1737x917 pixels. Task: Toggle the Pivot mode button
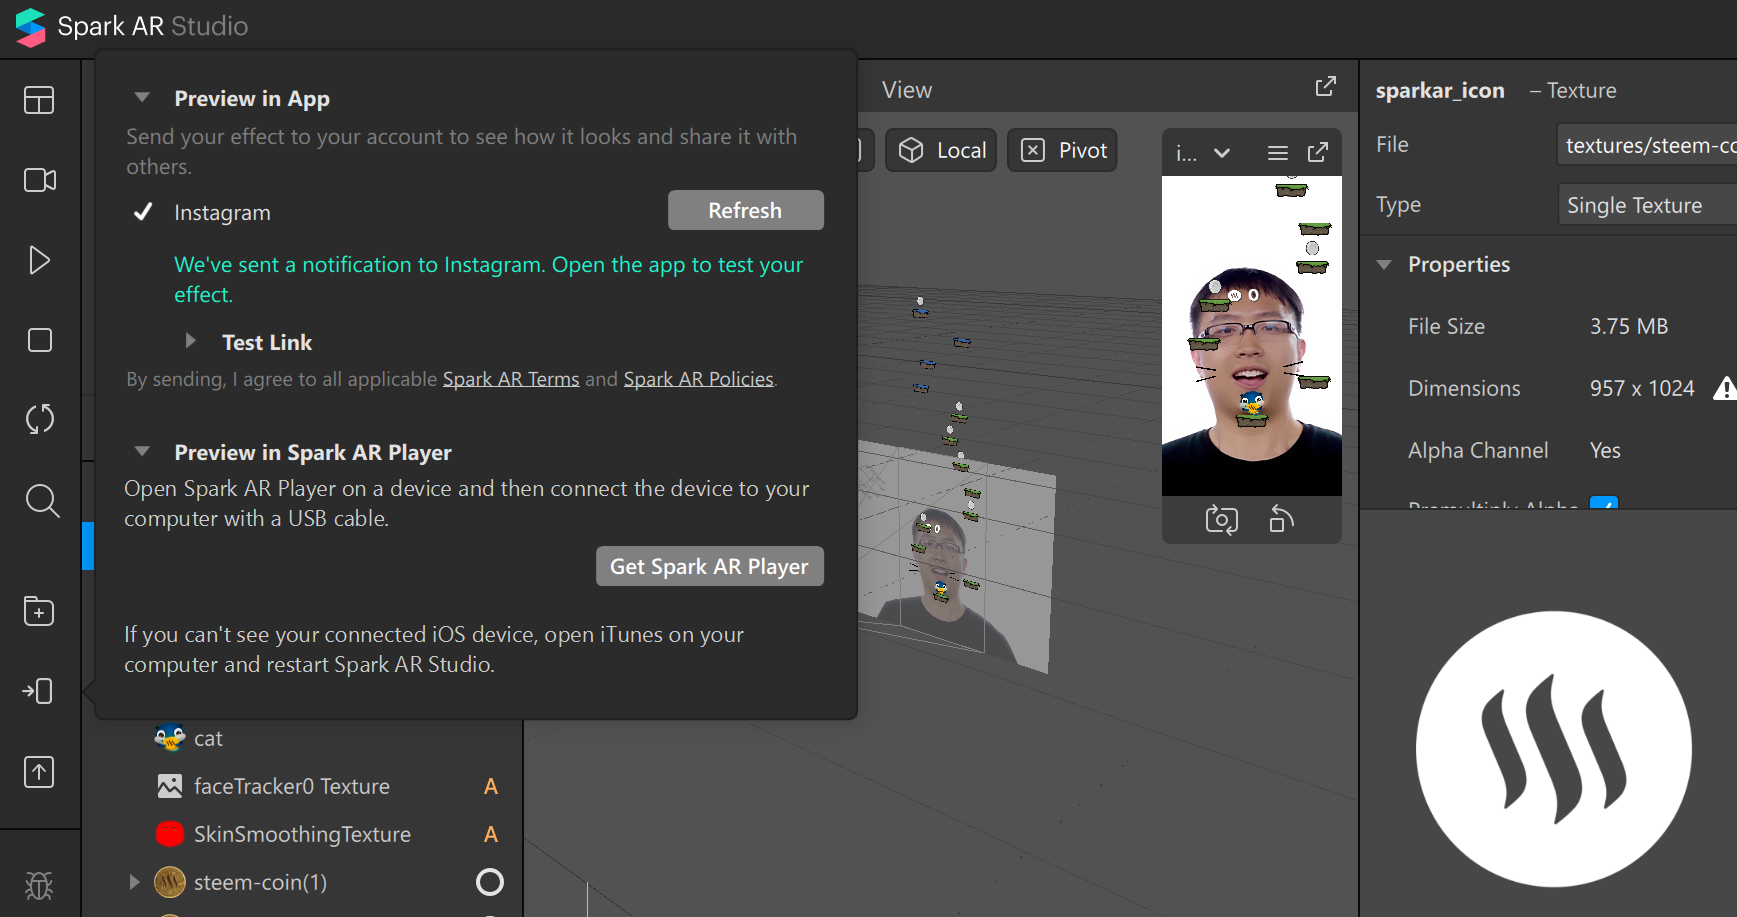[x=1062, y=150]
